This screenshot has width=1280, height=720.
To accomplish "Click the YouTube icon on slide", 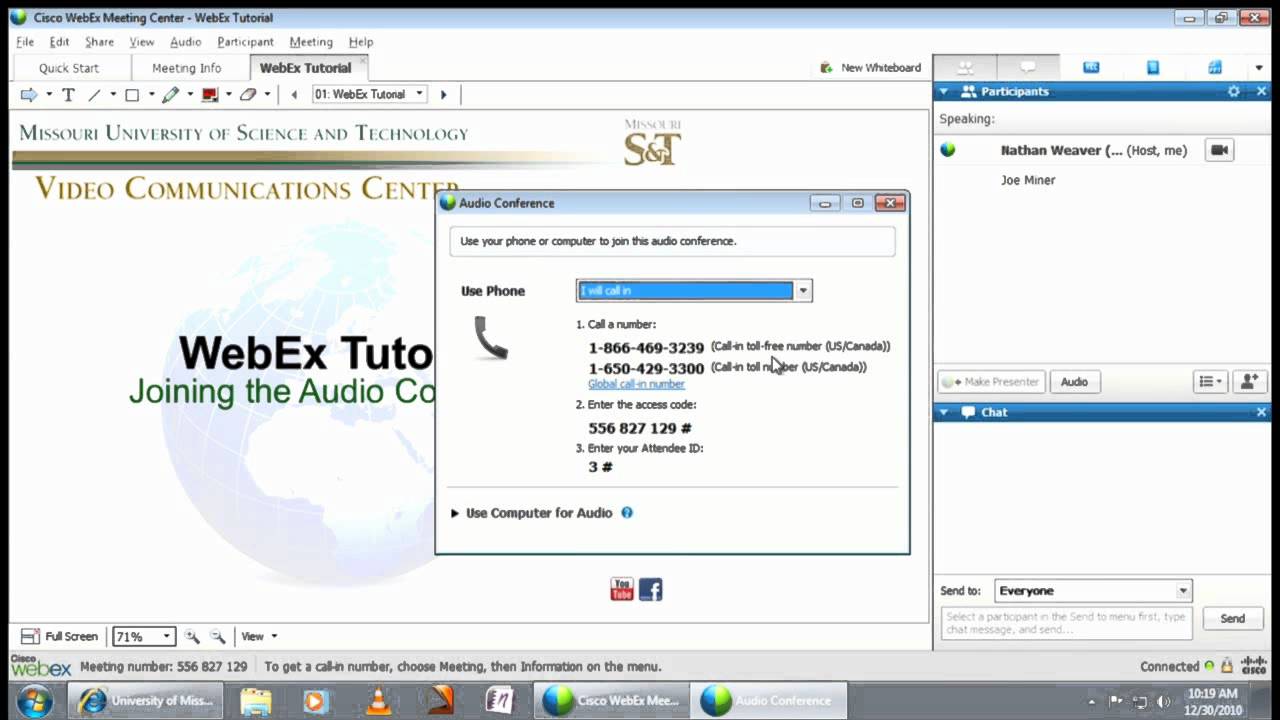I will click(x=622, y=590).
